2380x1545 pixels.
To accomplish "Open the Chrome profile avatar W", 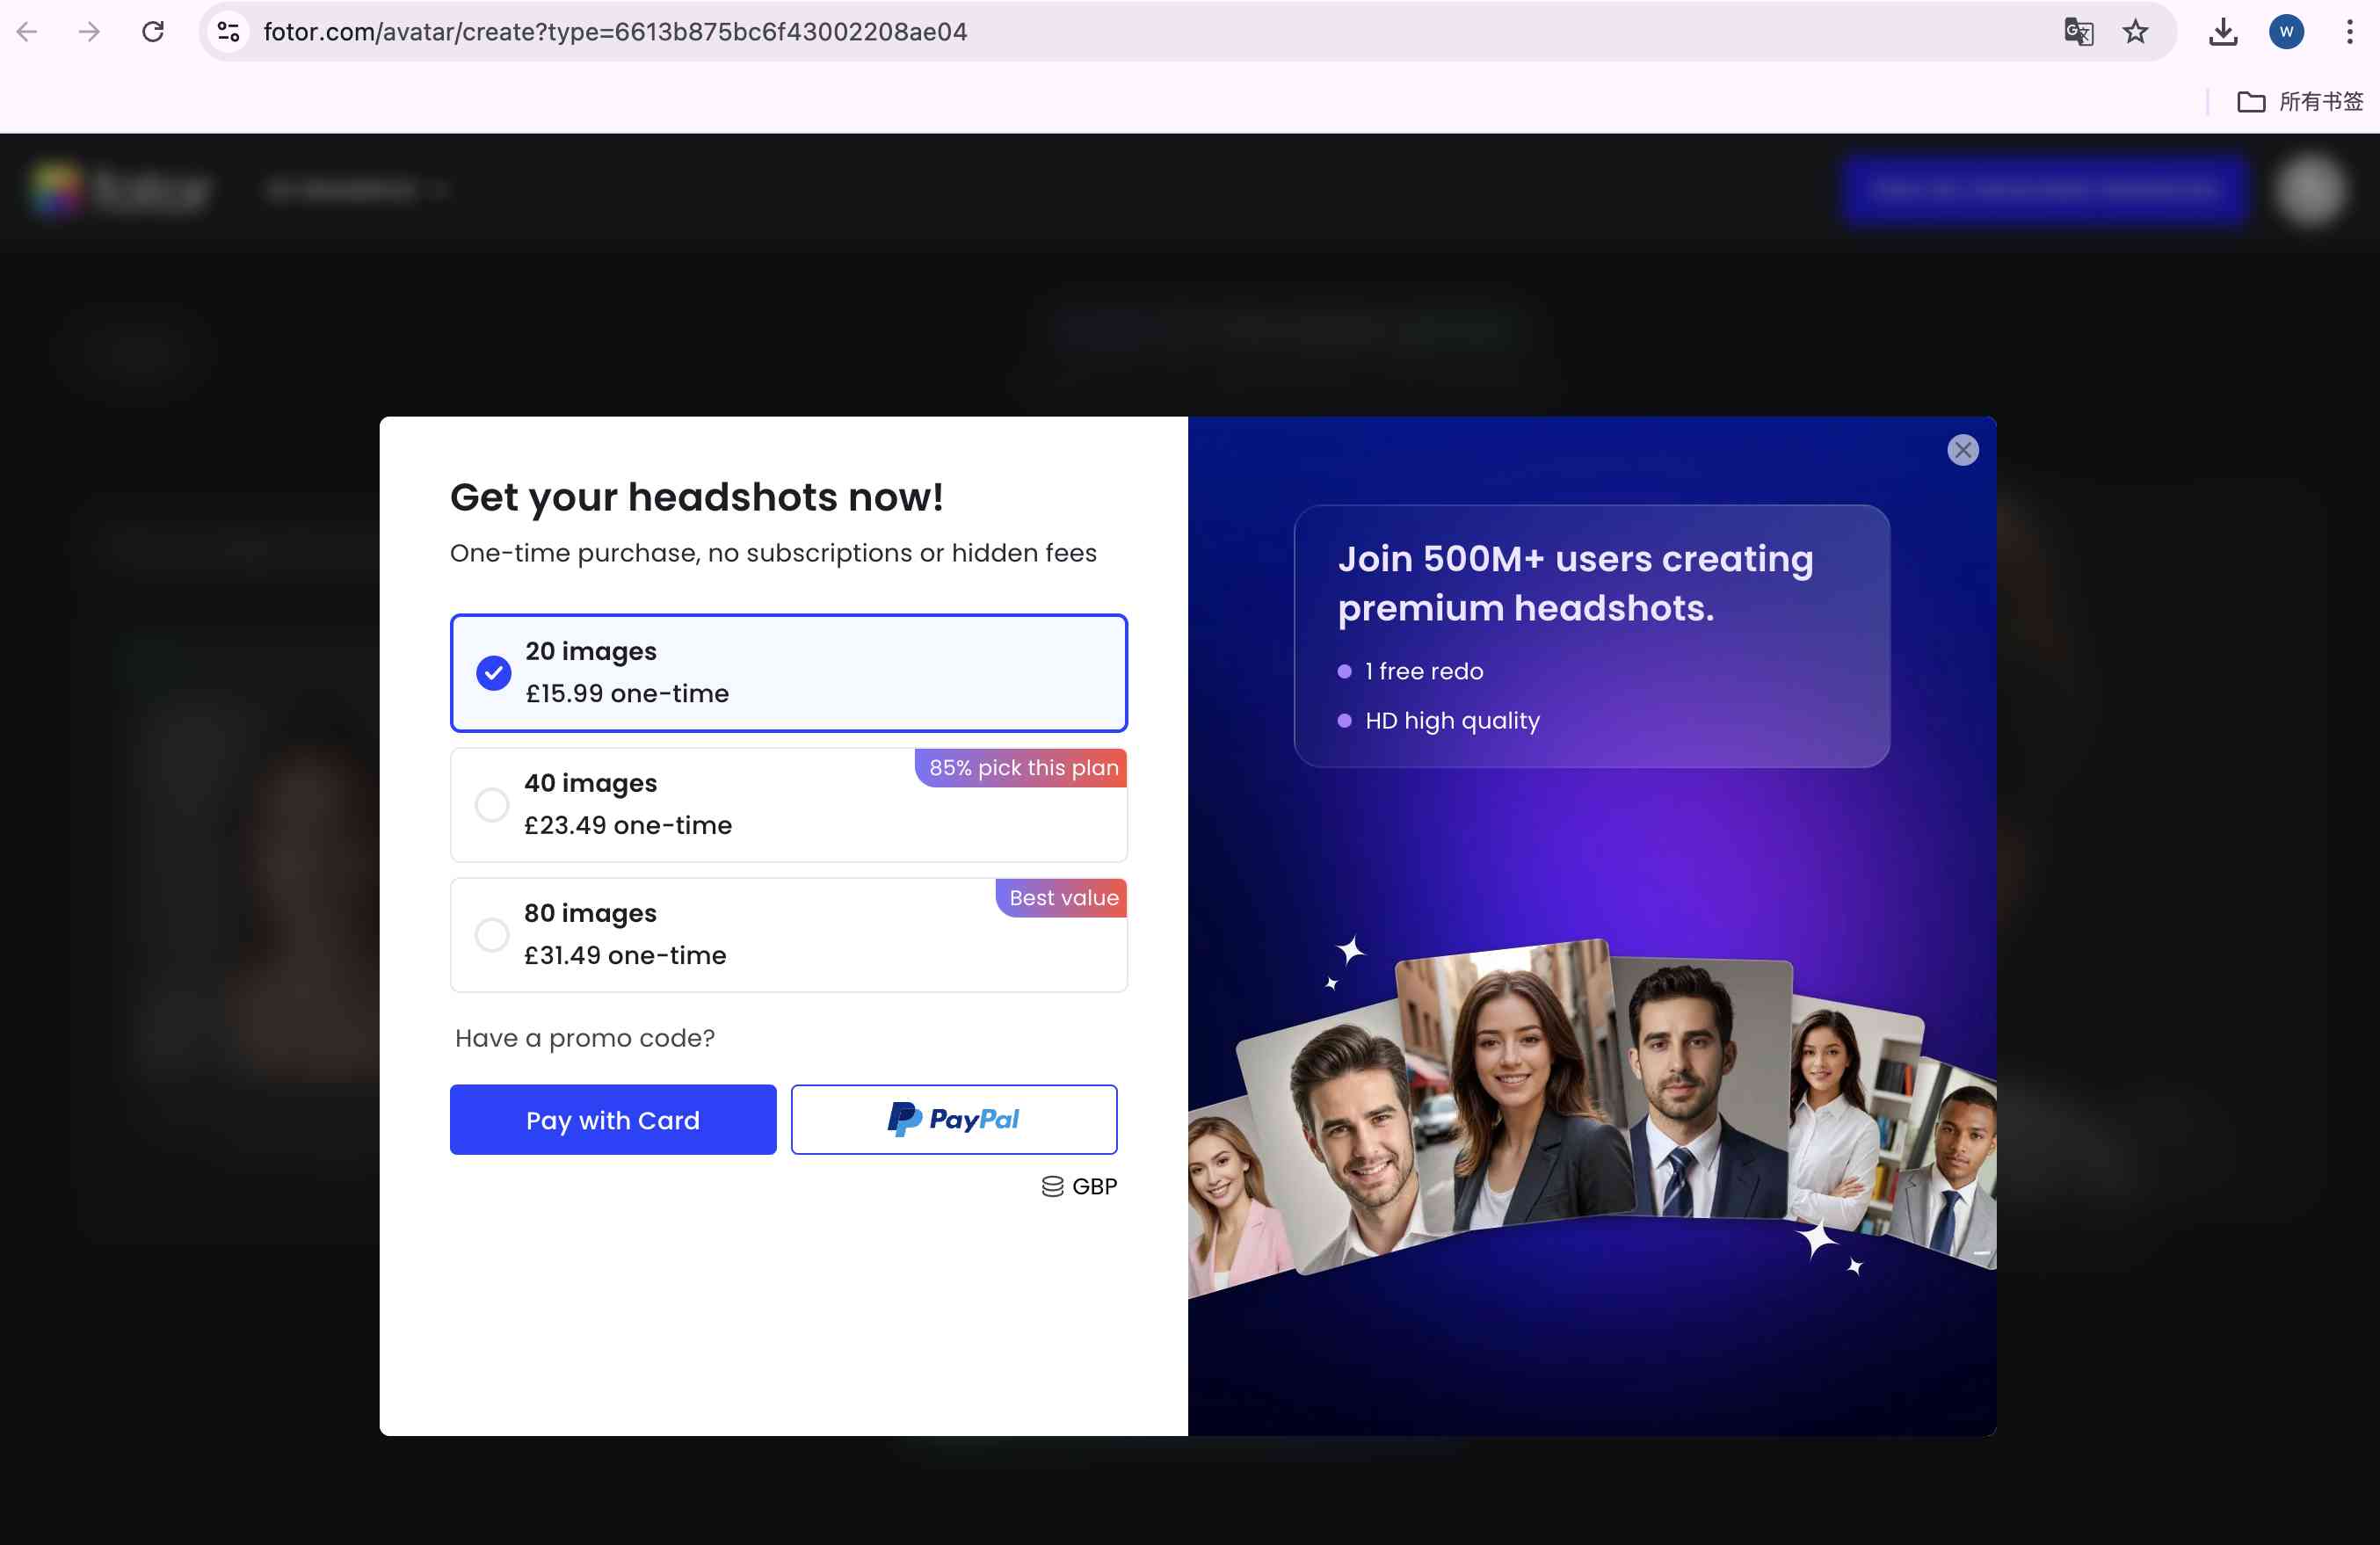I will [x=2286, y=32].
